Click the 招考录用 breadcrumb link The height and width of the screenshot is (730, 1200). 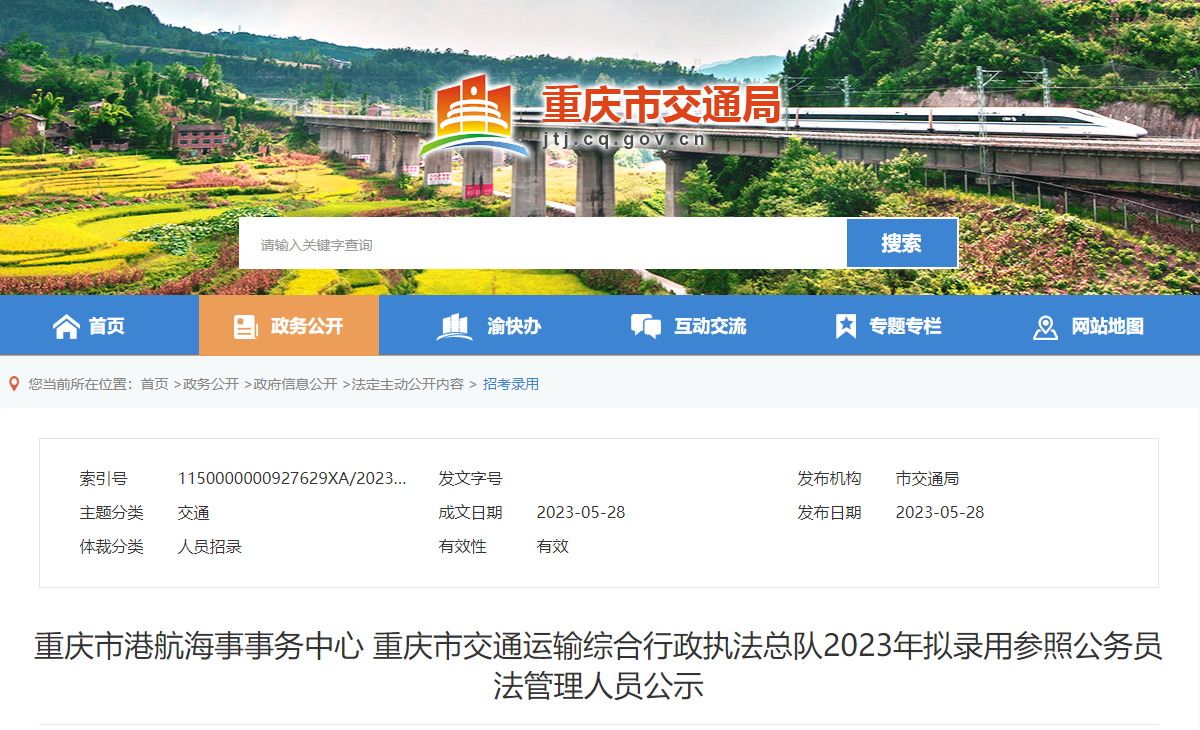(x=511, y=384)
